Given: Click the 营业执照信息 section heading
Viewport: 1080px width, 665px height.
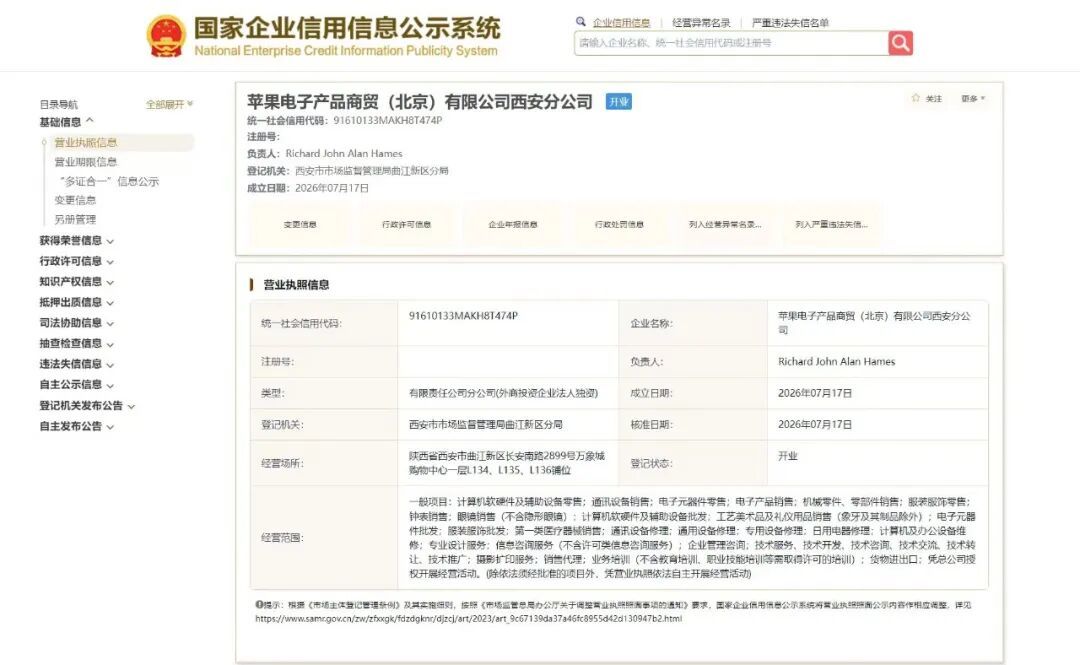Looking at the screenshot, I should point(296,285).
